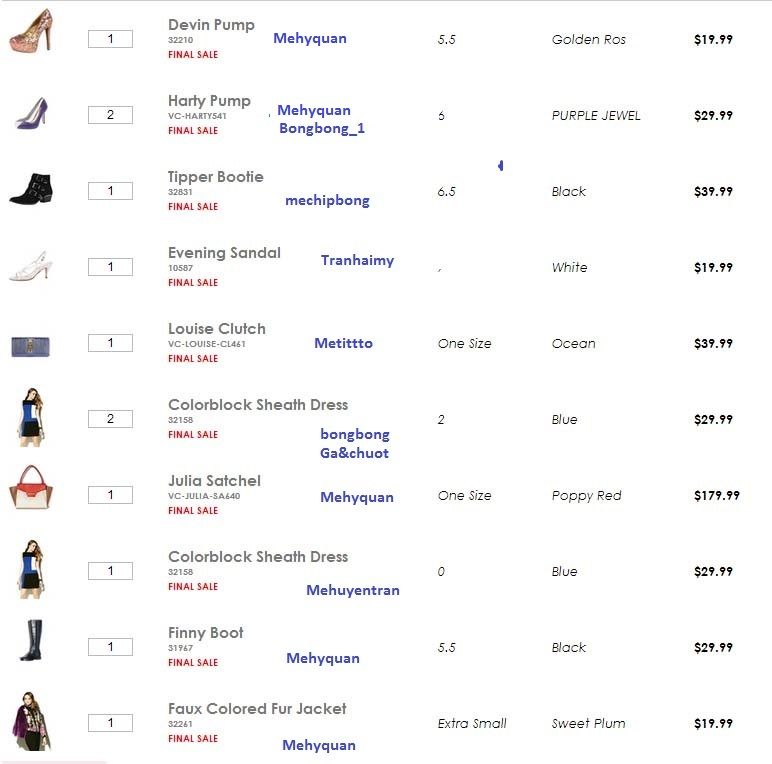Screen dimensions: 772x764
Task: Open the Louise Clutch product link
Action: coord(216,329)
